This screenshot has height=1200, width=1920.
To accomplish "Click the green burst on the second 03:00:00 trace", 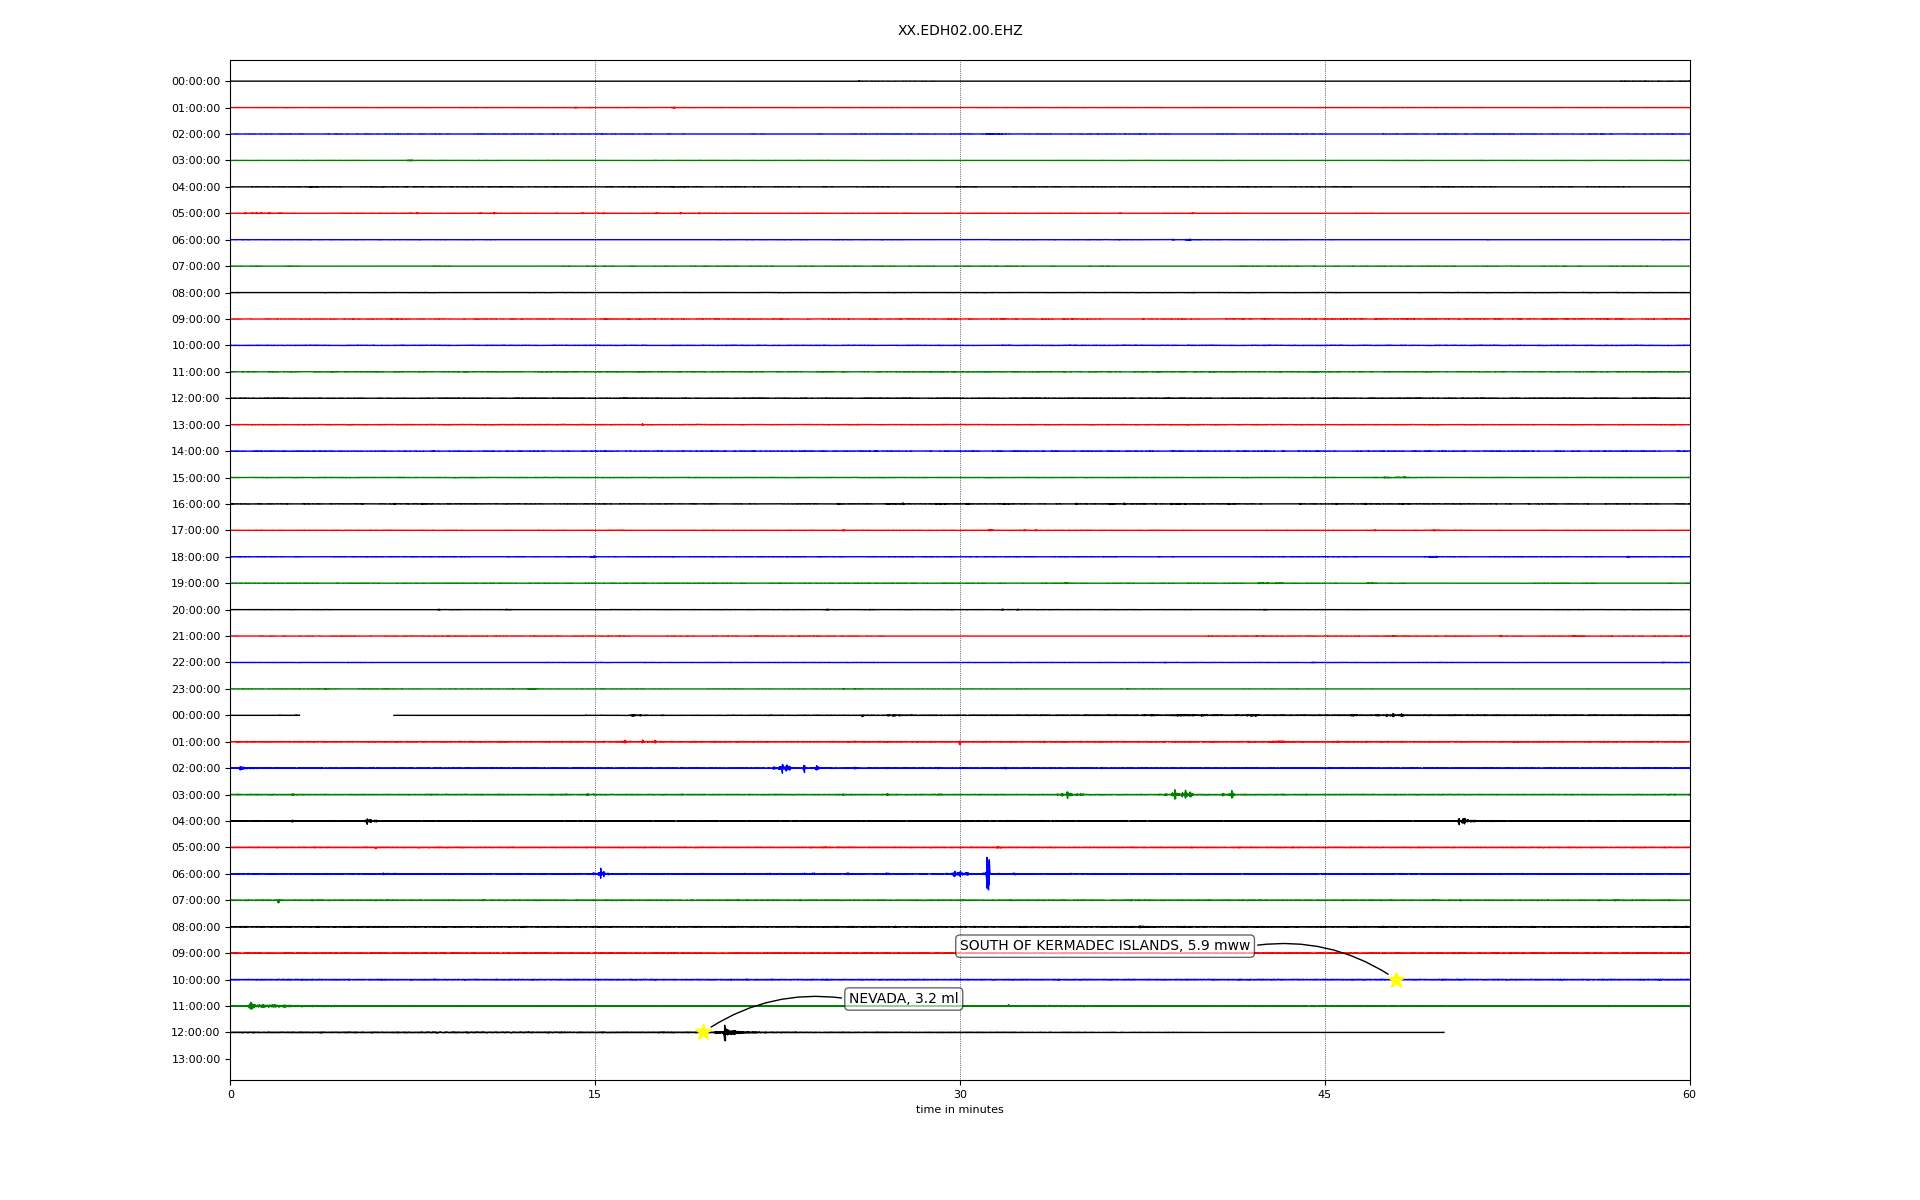I will coord(1182,794).
